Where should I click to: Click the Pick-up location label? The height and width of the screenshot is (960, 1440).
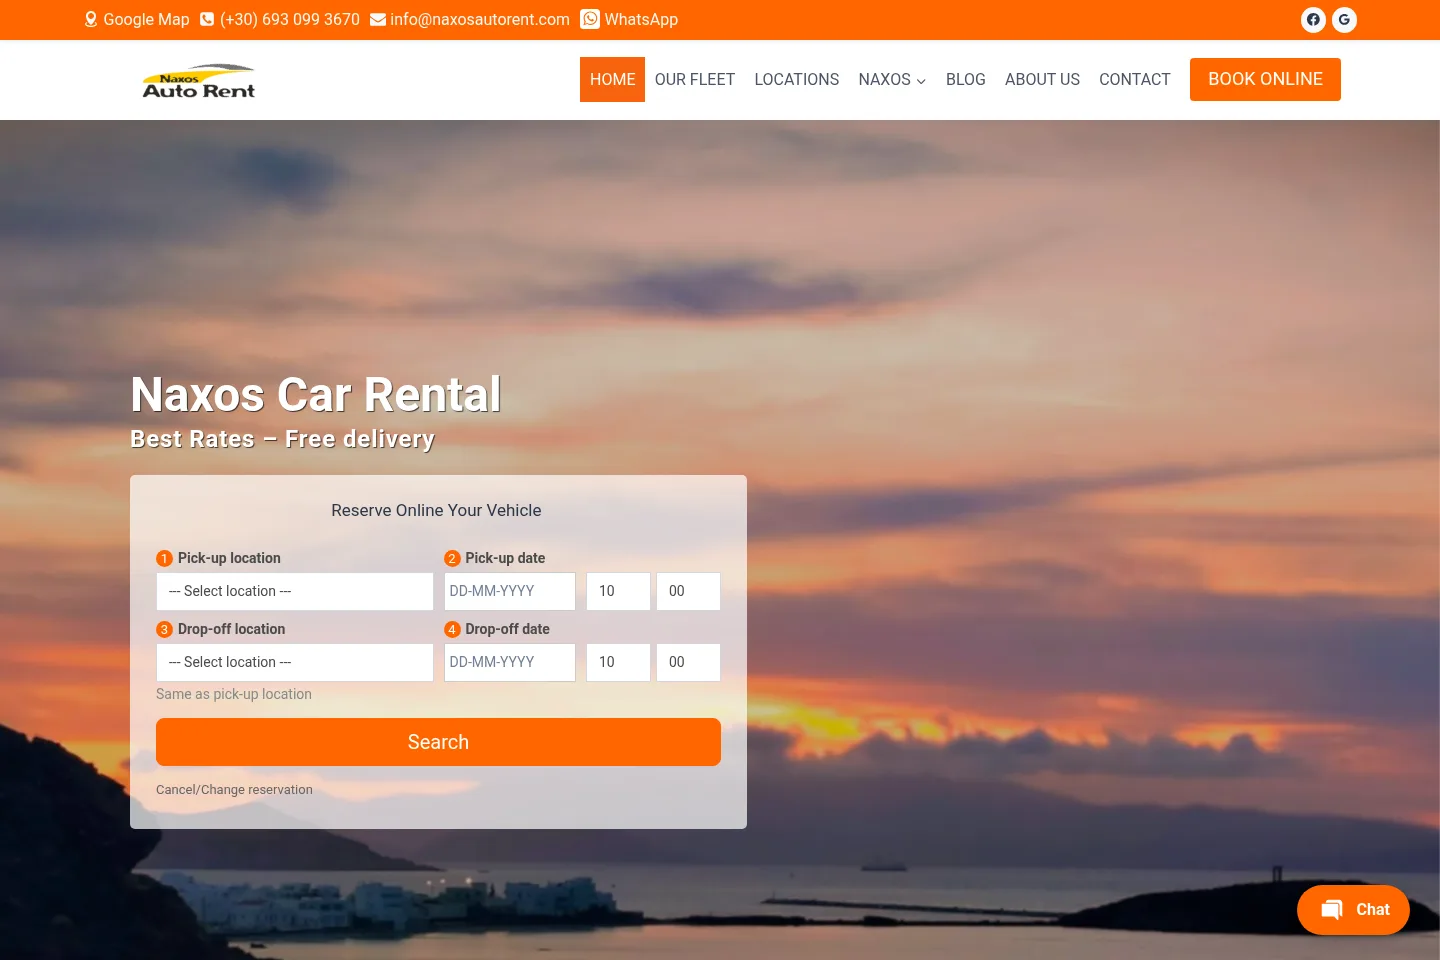[x=229, y=558]
